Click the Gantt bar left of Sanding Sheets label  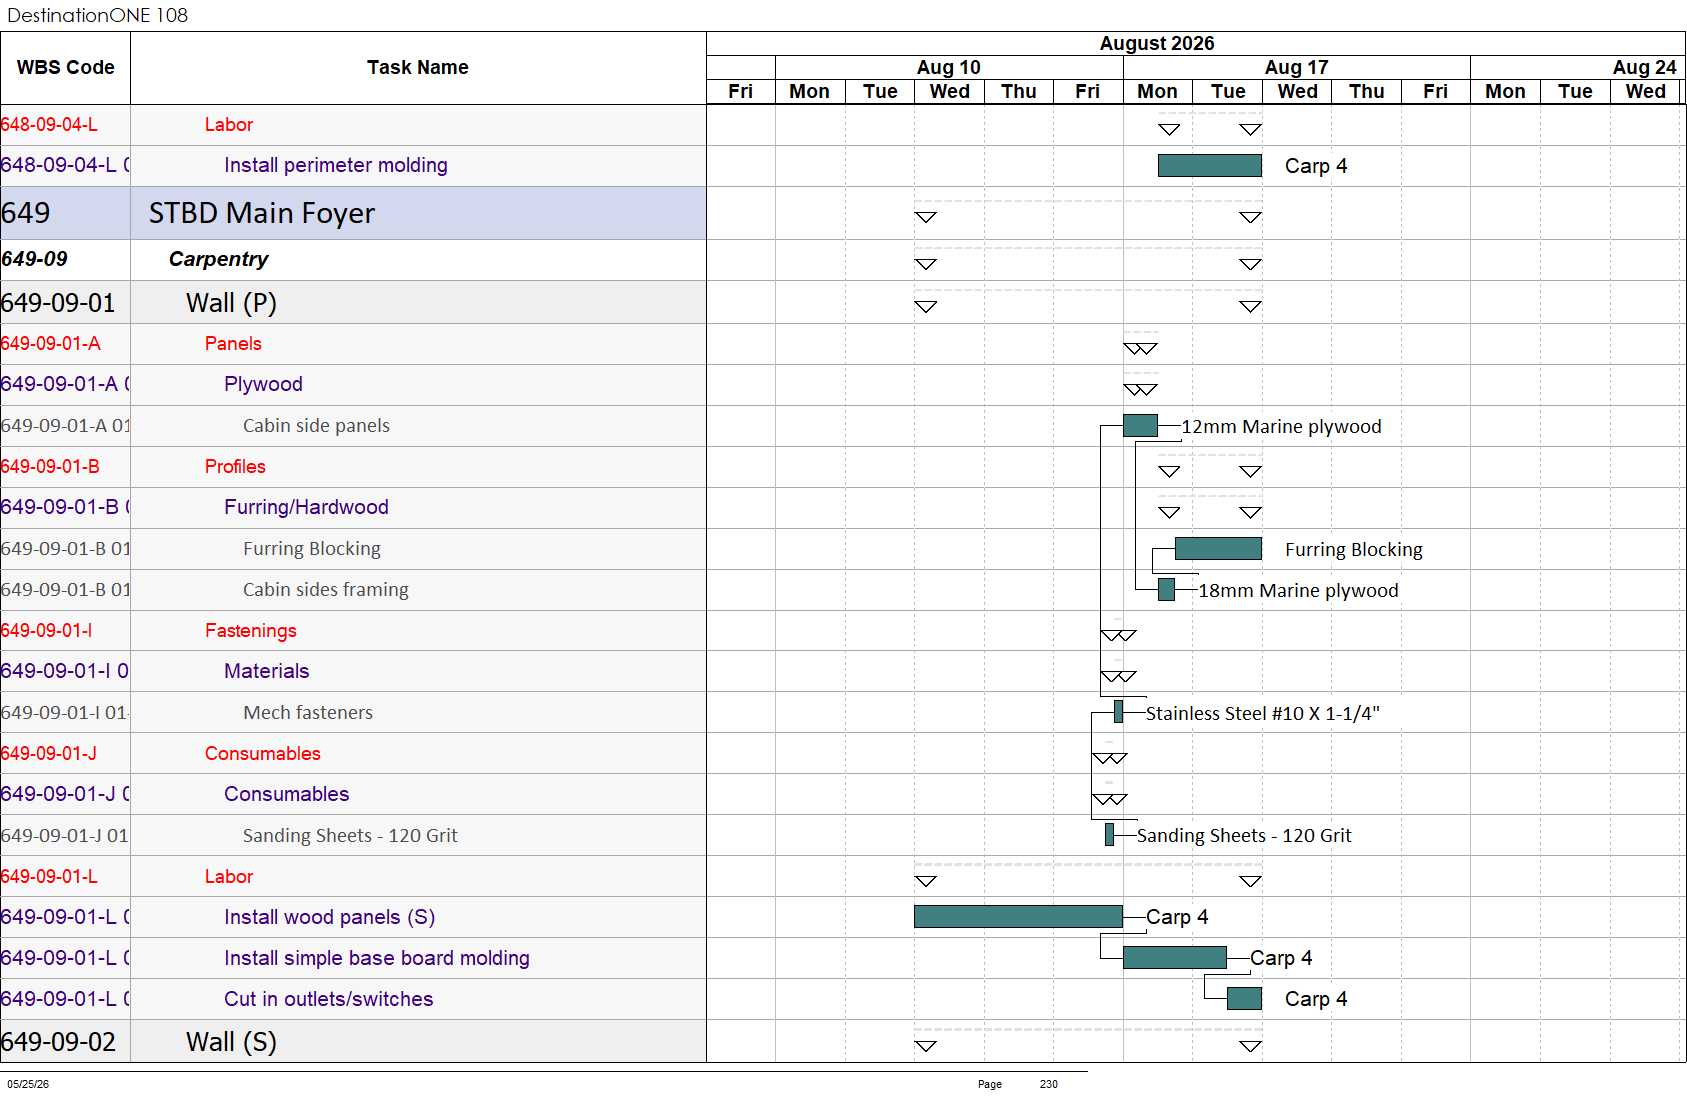1109,834
